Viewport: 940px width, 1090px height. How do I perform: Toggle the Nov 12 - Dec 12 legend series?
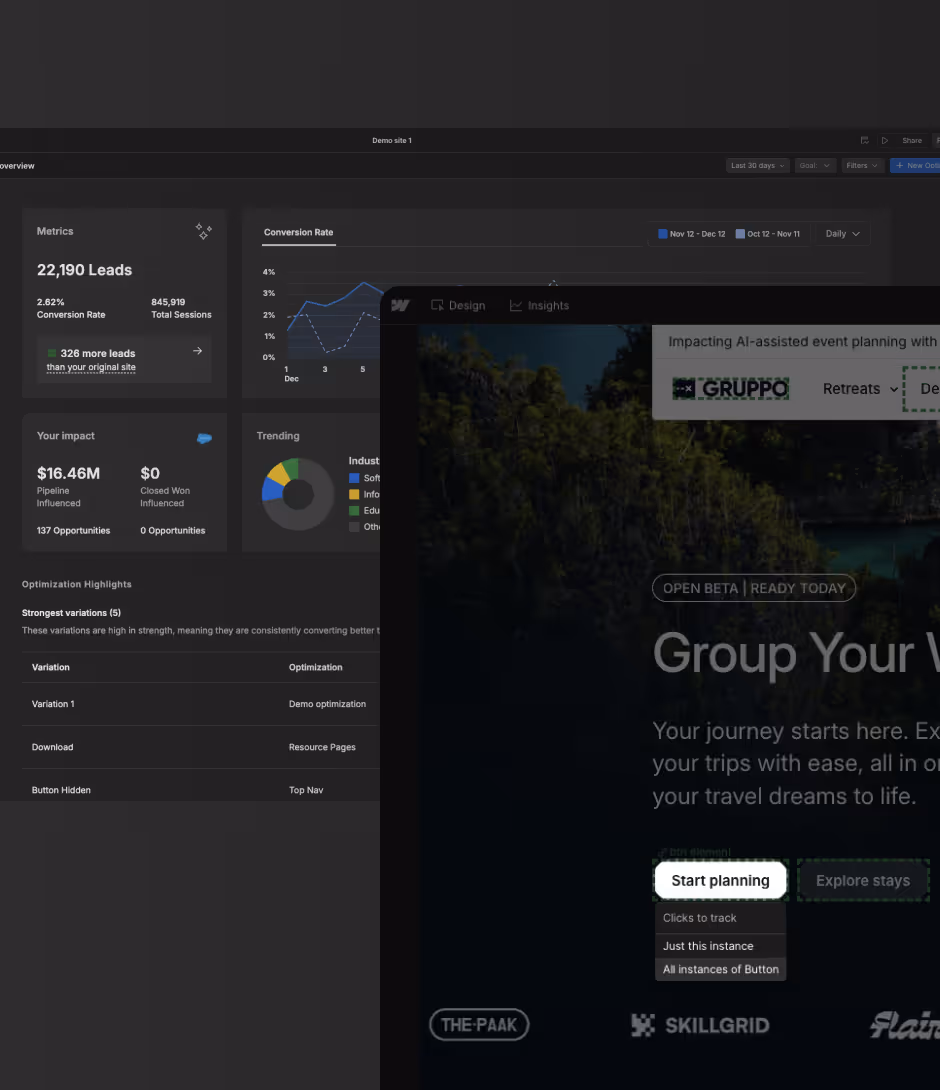(x=692, y=234)
